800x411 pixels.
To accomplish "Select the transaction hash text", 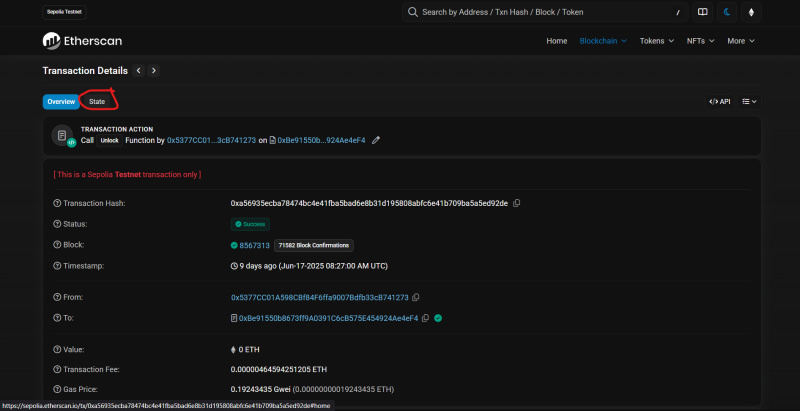I will (x=369, y=203).
